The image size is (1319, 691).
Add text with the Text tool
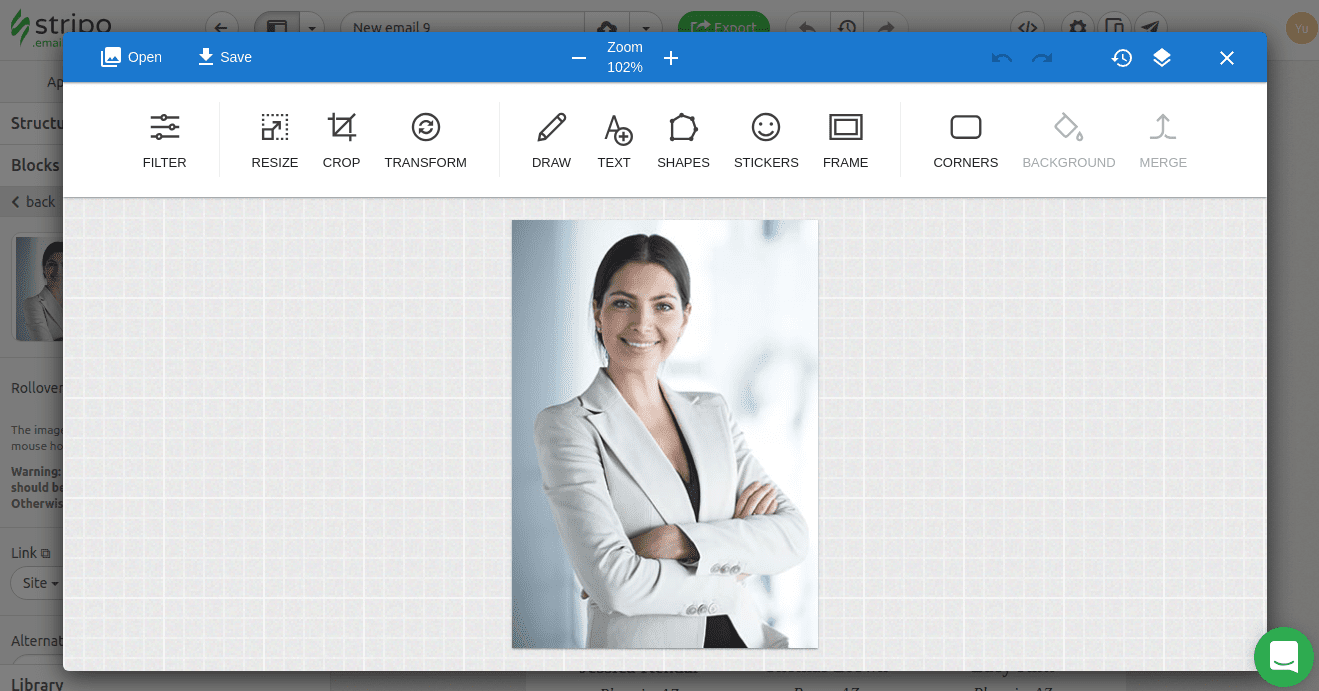coord(614,141)
